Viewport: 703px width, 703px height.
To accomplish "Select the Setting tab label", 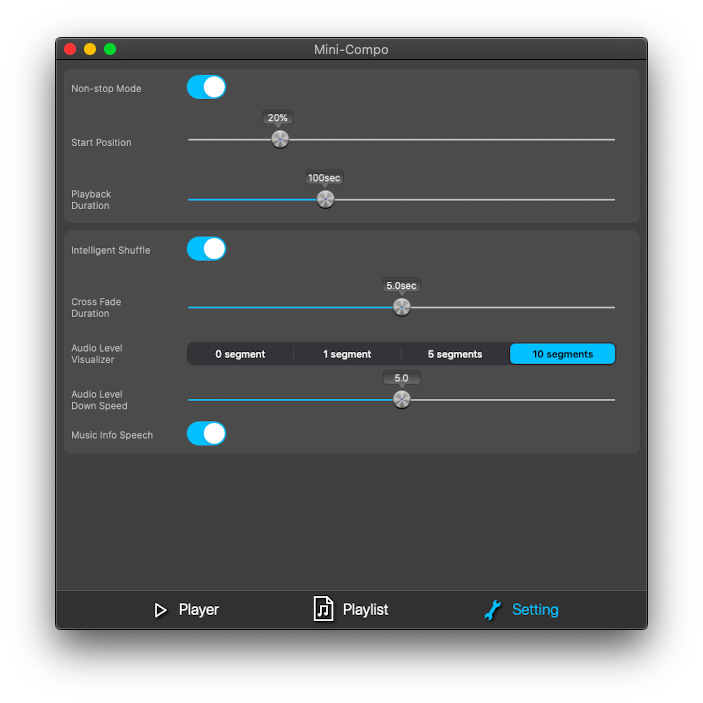I will tap(535, 610).
